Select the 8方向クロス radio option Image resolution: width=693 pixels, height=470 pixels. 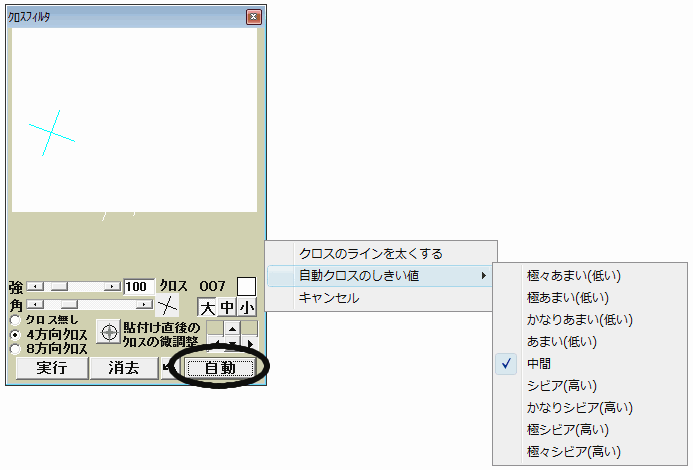(x=15, y=349)
